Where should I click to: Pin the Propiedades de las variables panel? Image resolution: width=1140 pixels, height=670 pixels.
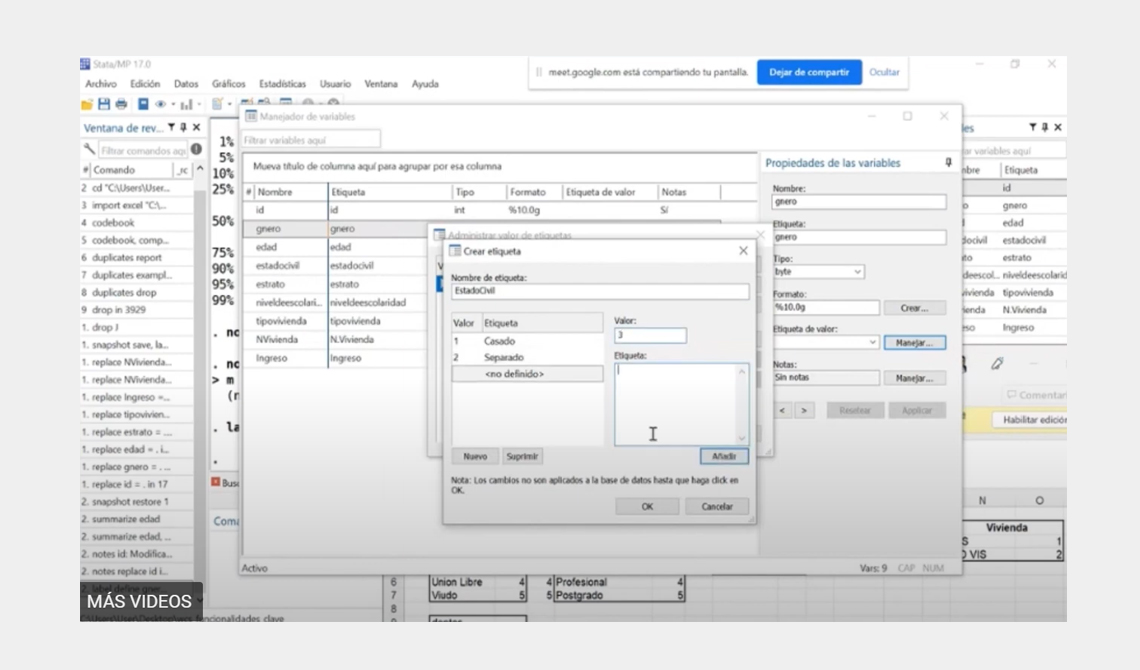click(948, 163)
